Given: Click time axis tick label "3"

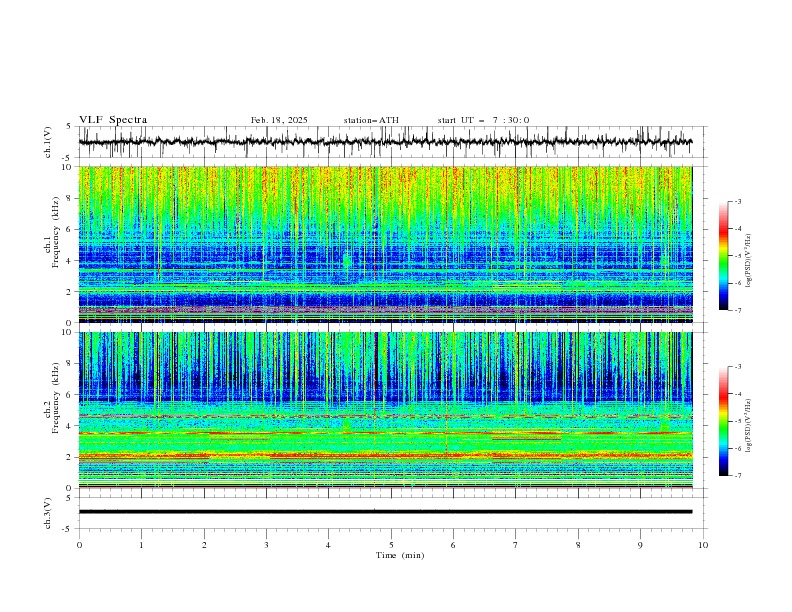Looking at the screenshot, I should 266,545.
